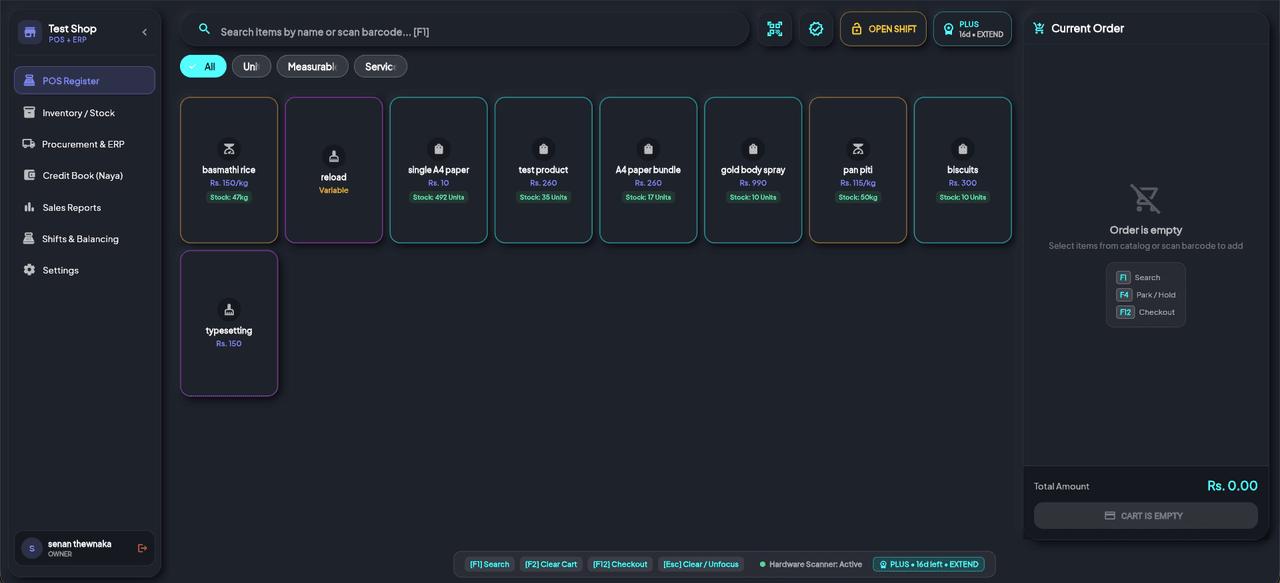This screenshot has height=583, width=1280.
Task: Click the Rs. 0.00 total amount
Action: click(1232, 486)
